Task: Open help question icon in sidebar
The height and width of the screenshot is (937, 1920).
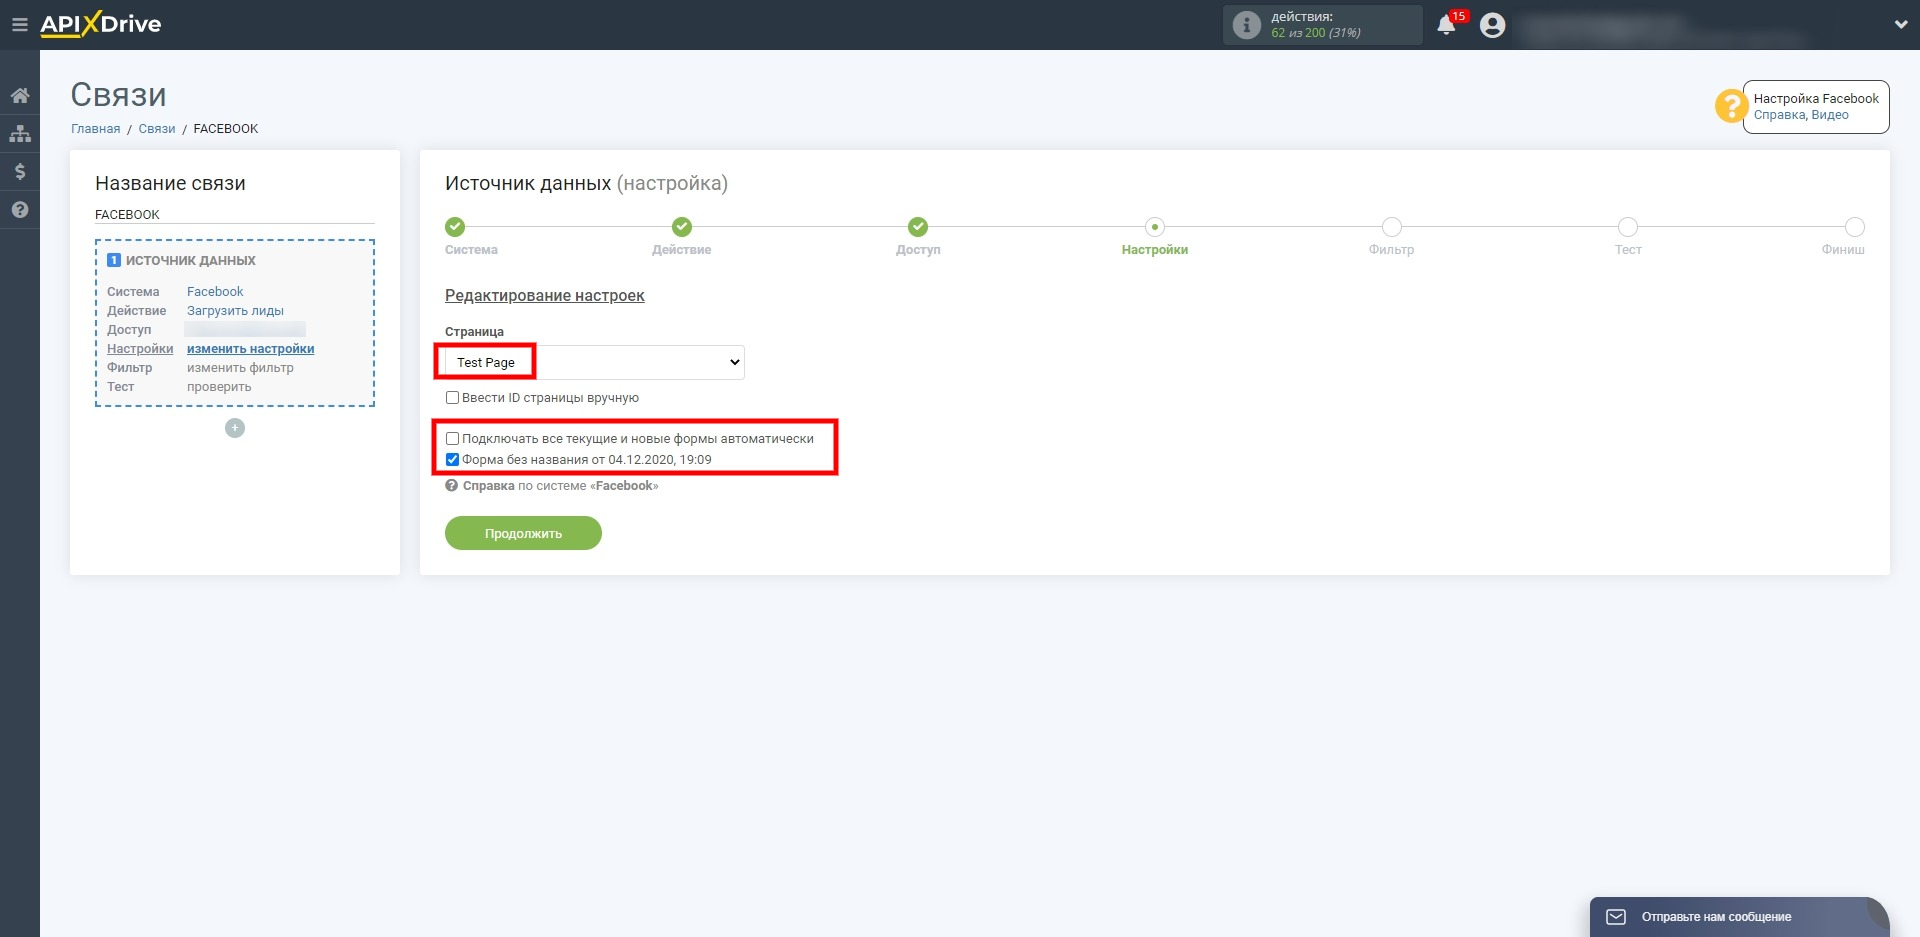Action: [20, 210]
